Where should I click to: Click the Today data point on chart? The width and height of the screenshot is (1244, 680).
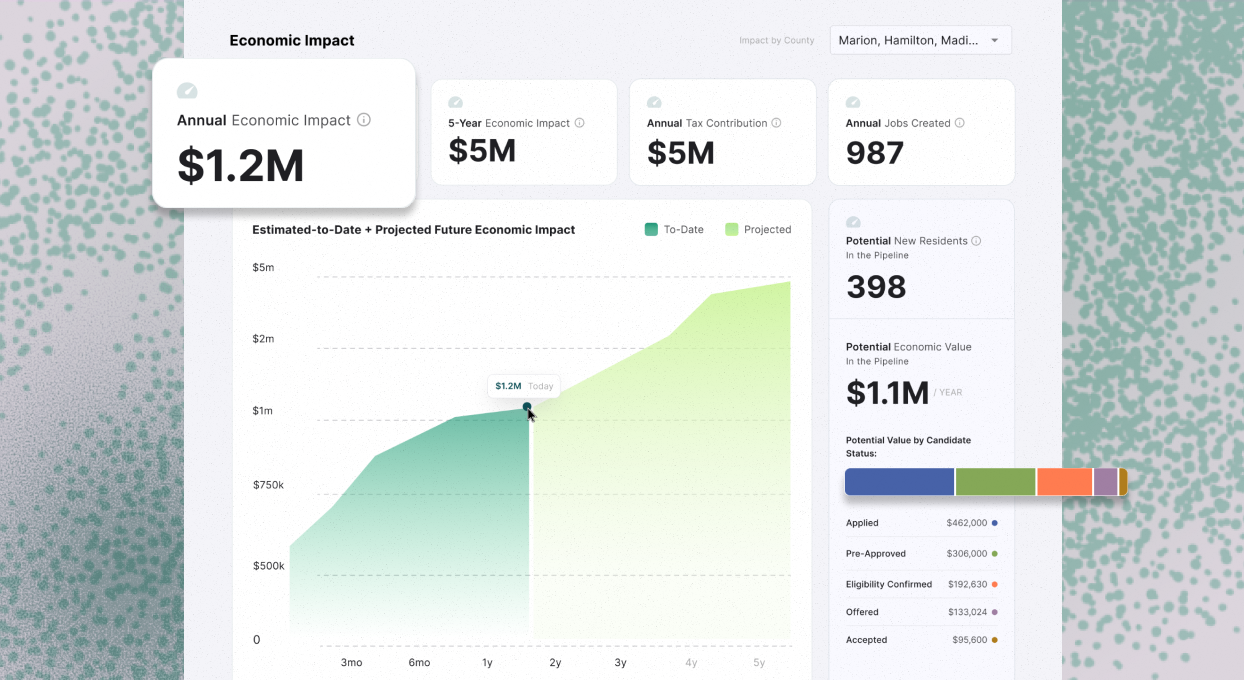pos(527,407)
